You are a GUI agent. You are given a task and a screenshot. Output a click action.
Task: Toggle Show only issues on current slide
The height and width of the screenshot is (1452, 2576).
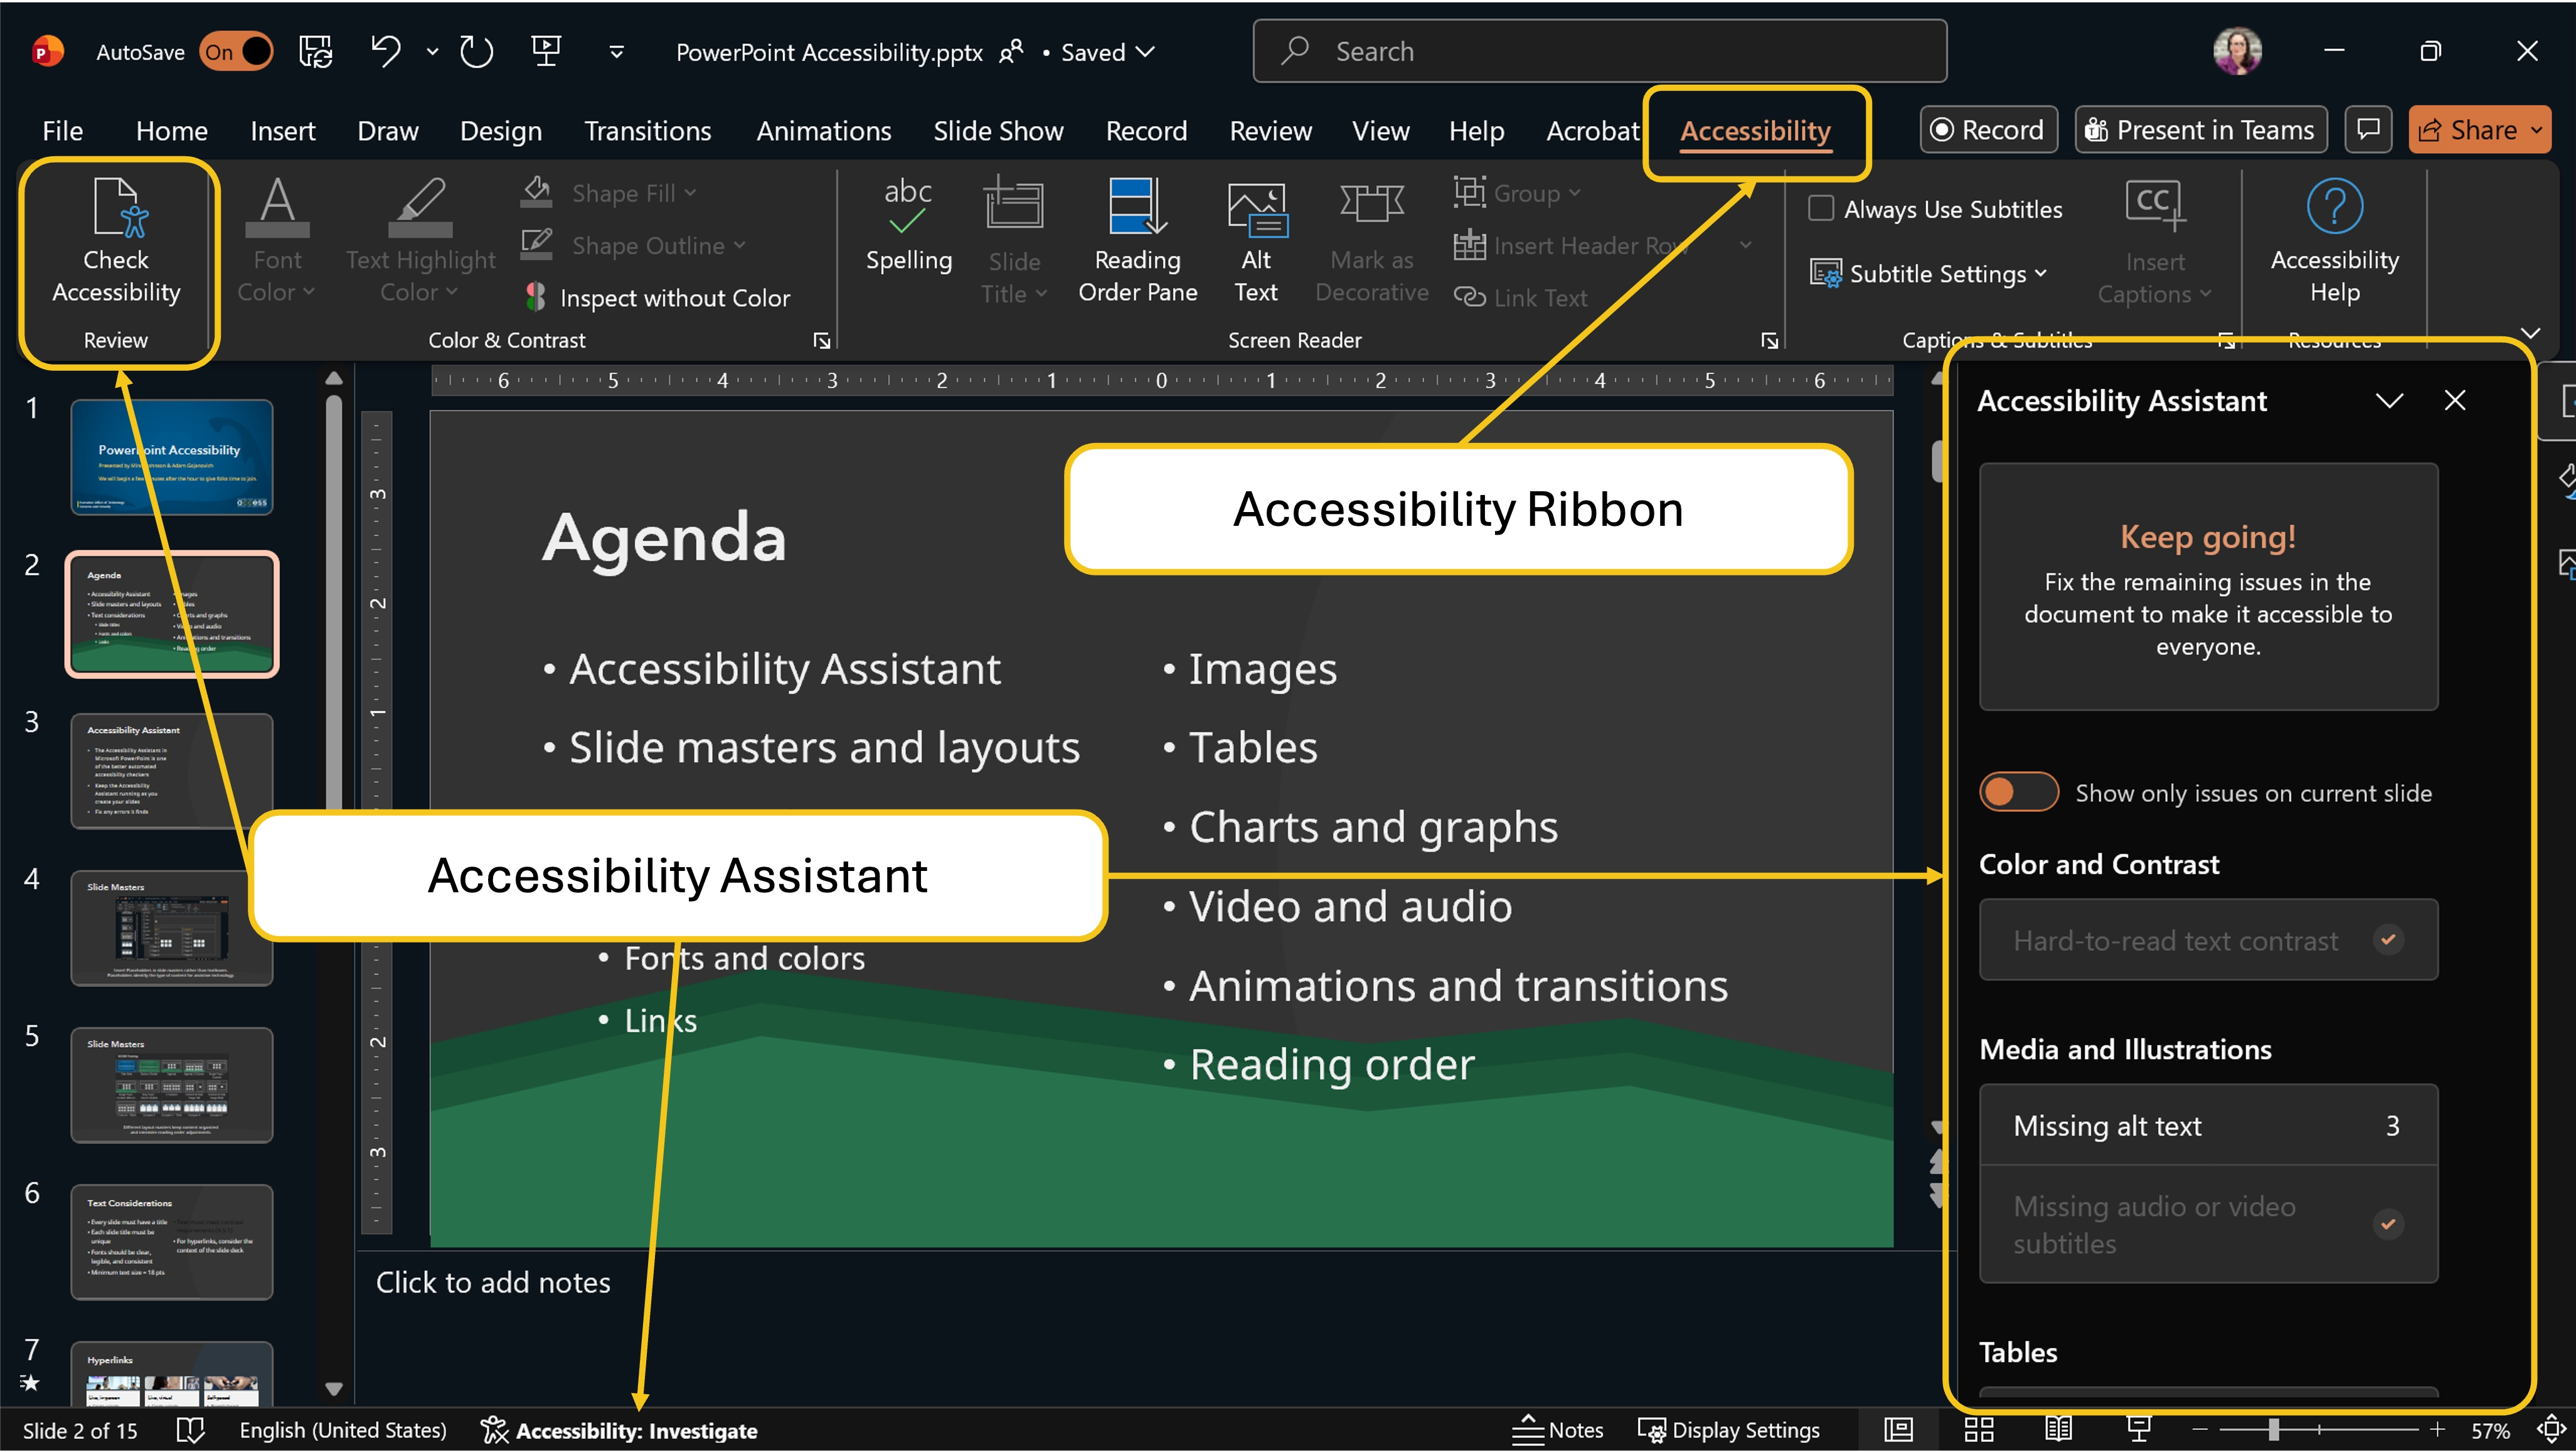2018,792
